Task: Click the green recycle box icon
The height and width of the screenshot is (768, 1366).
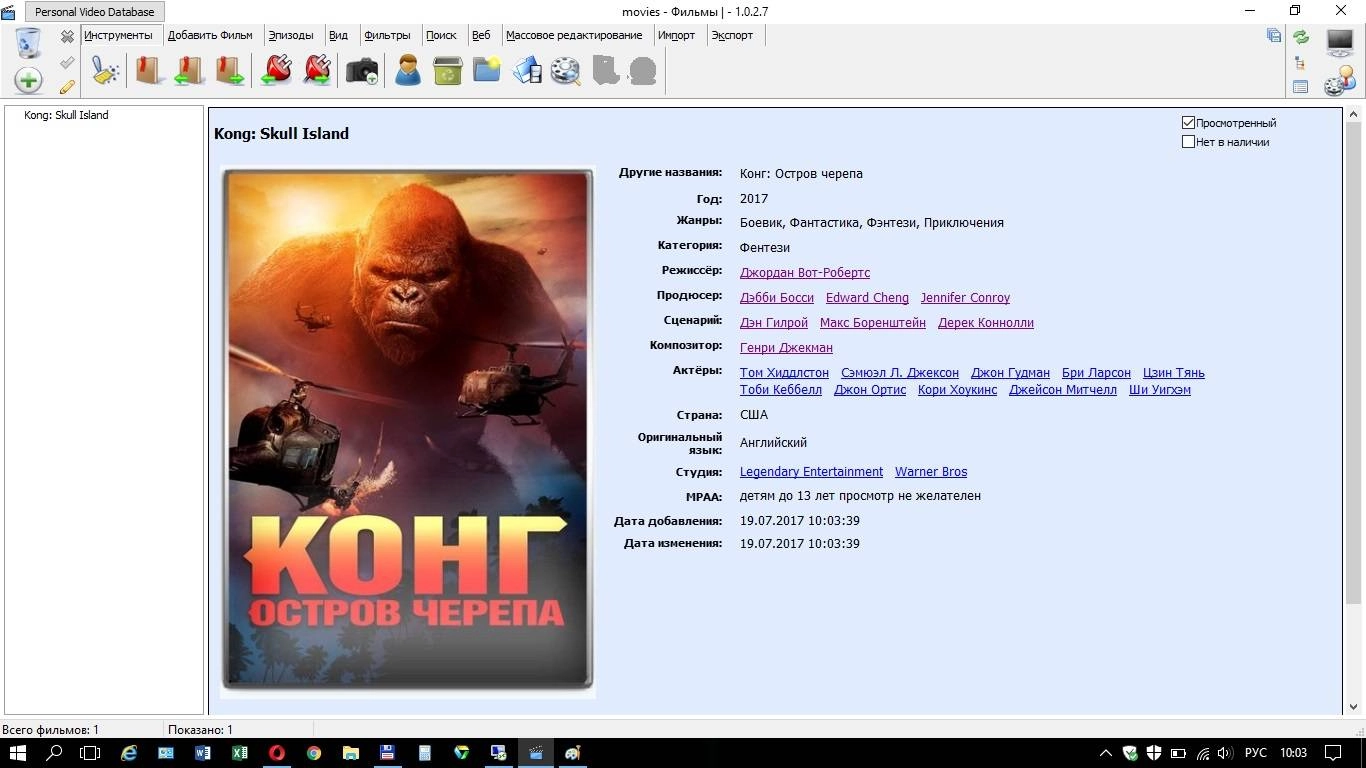Action: 447,70
